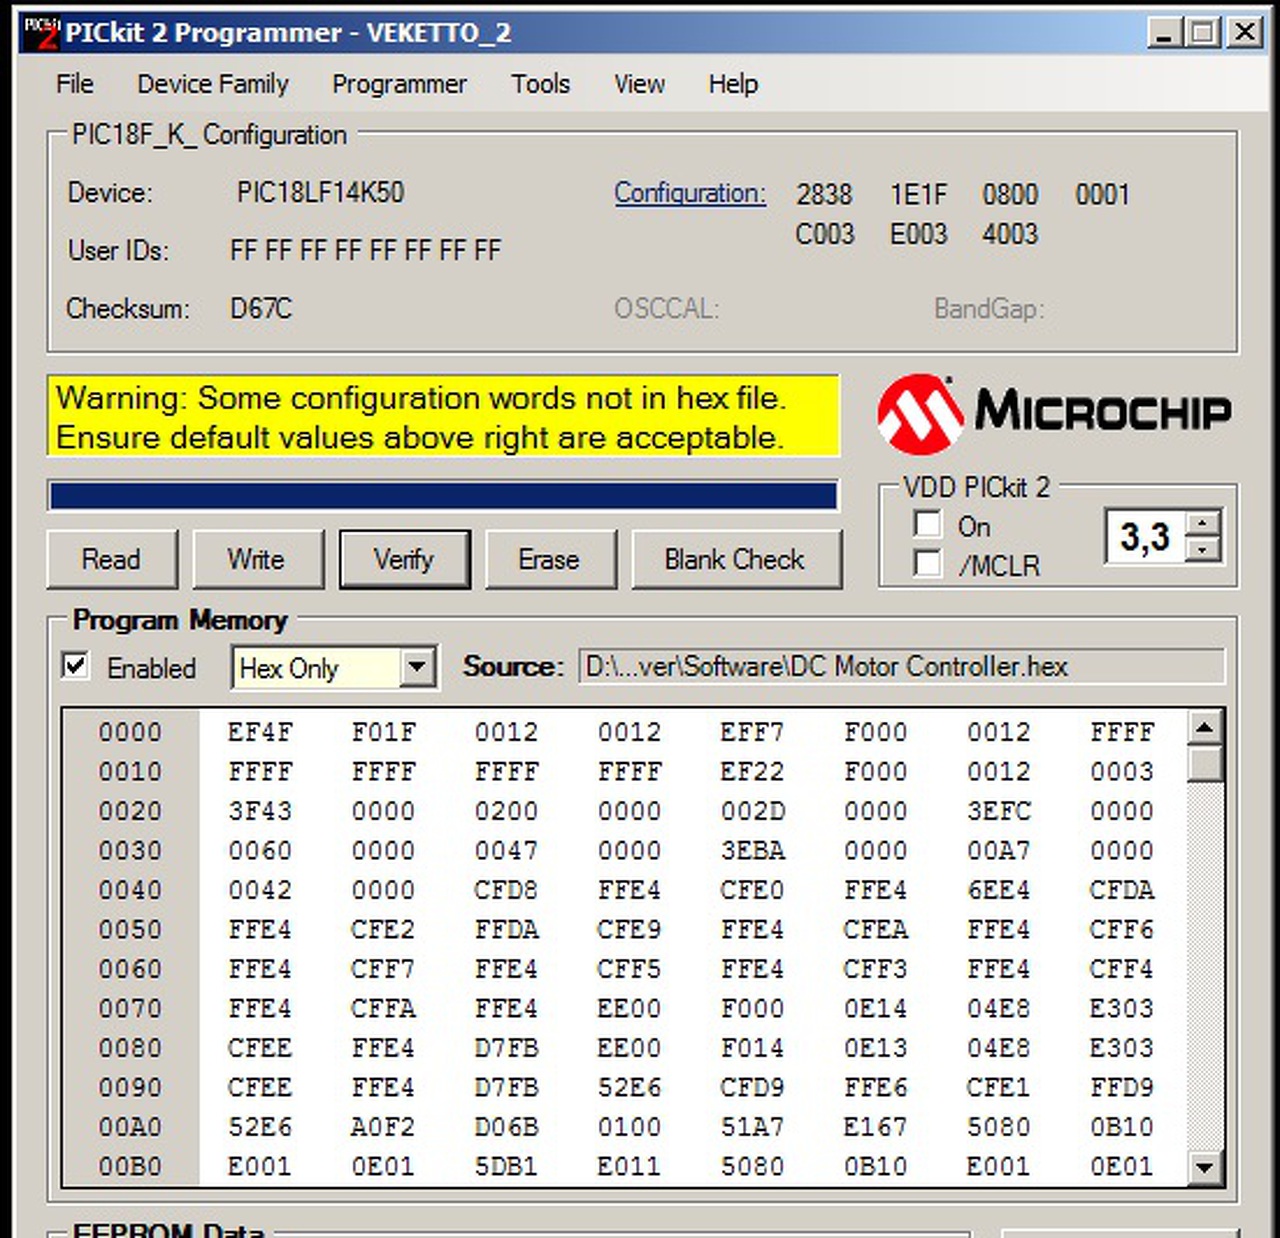Click the PICkit 2 title bar icon
Viewport: 1280px width, 1238px height.
point(40,32)
